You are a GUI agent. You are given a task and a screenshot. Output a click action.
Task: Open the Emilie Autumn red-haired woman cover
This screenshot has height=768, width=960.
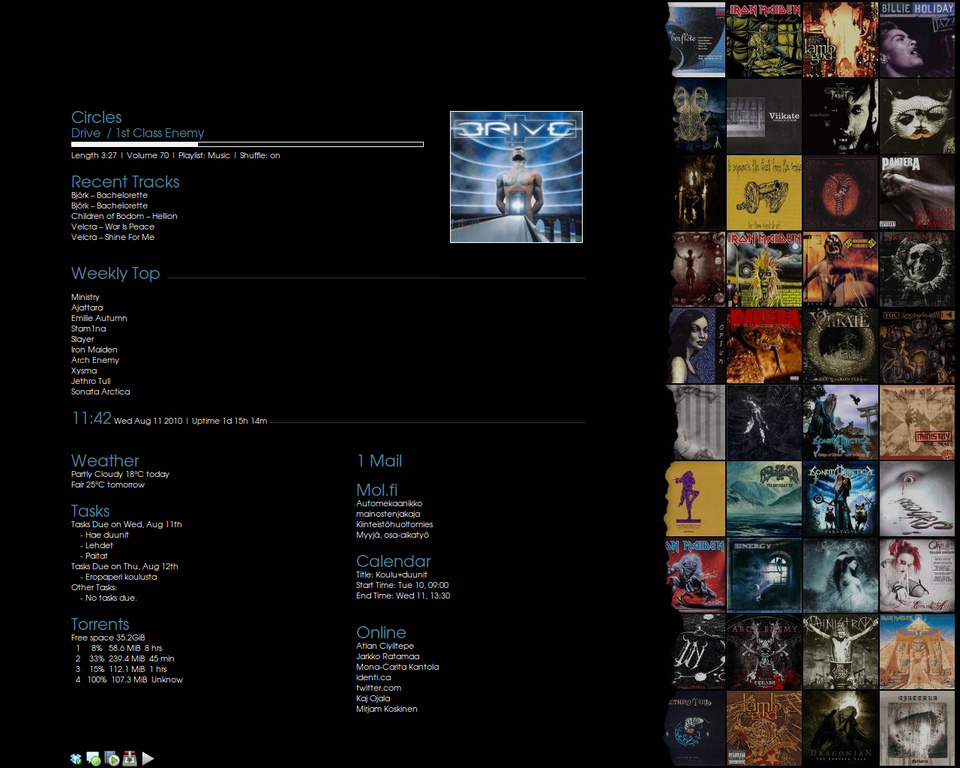pyautogui.click(x=917, y=575)
